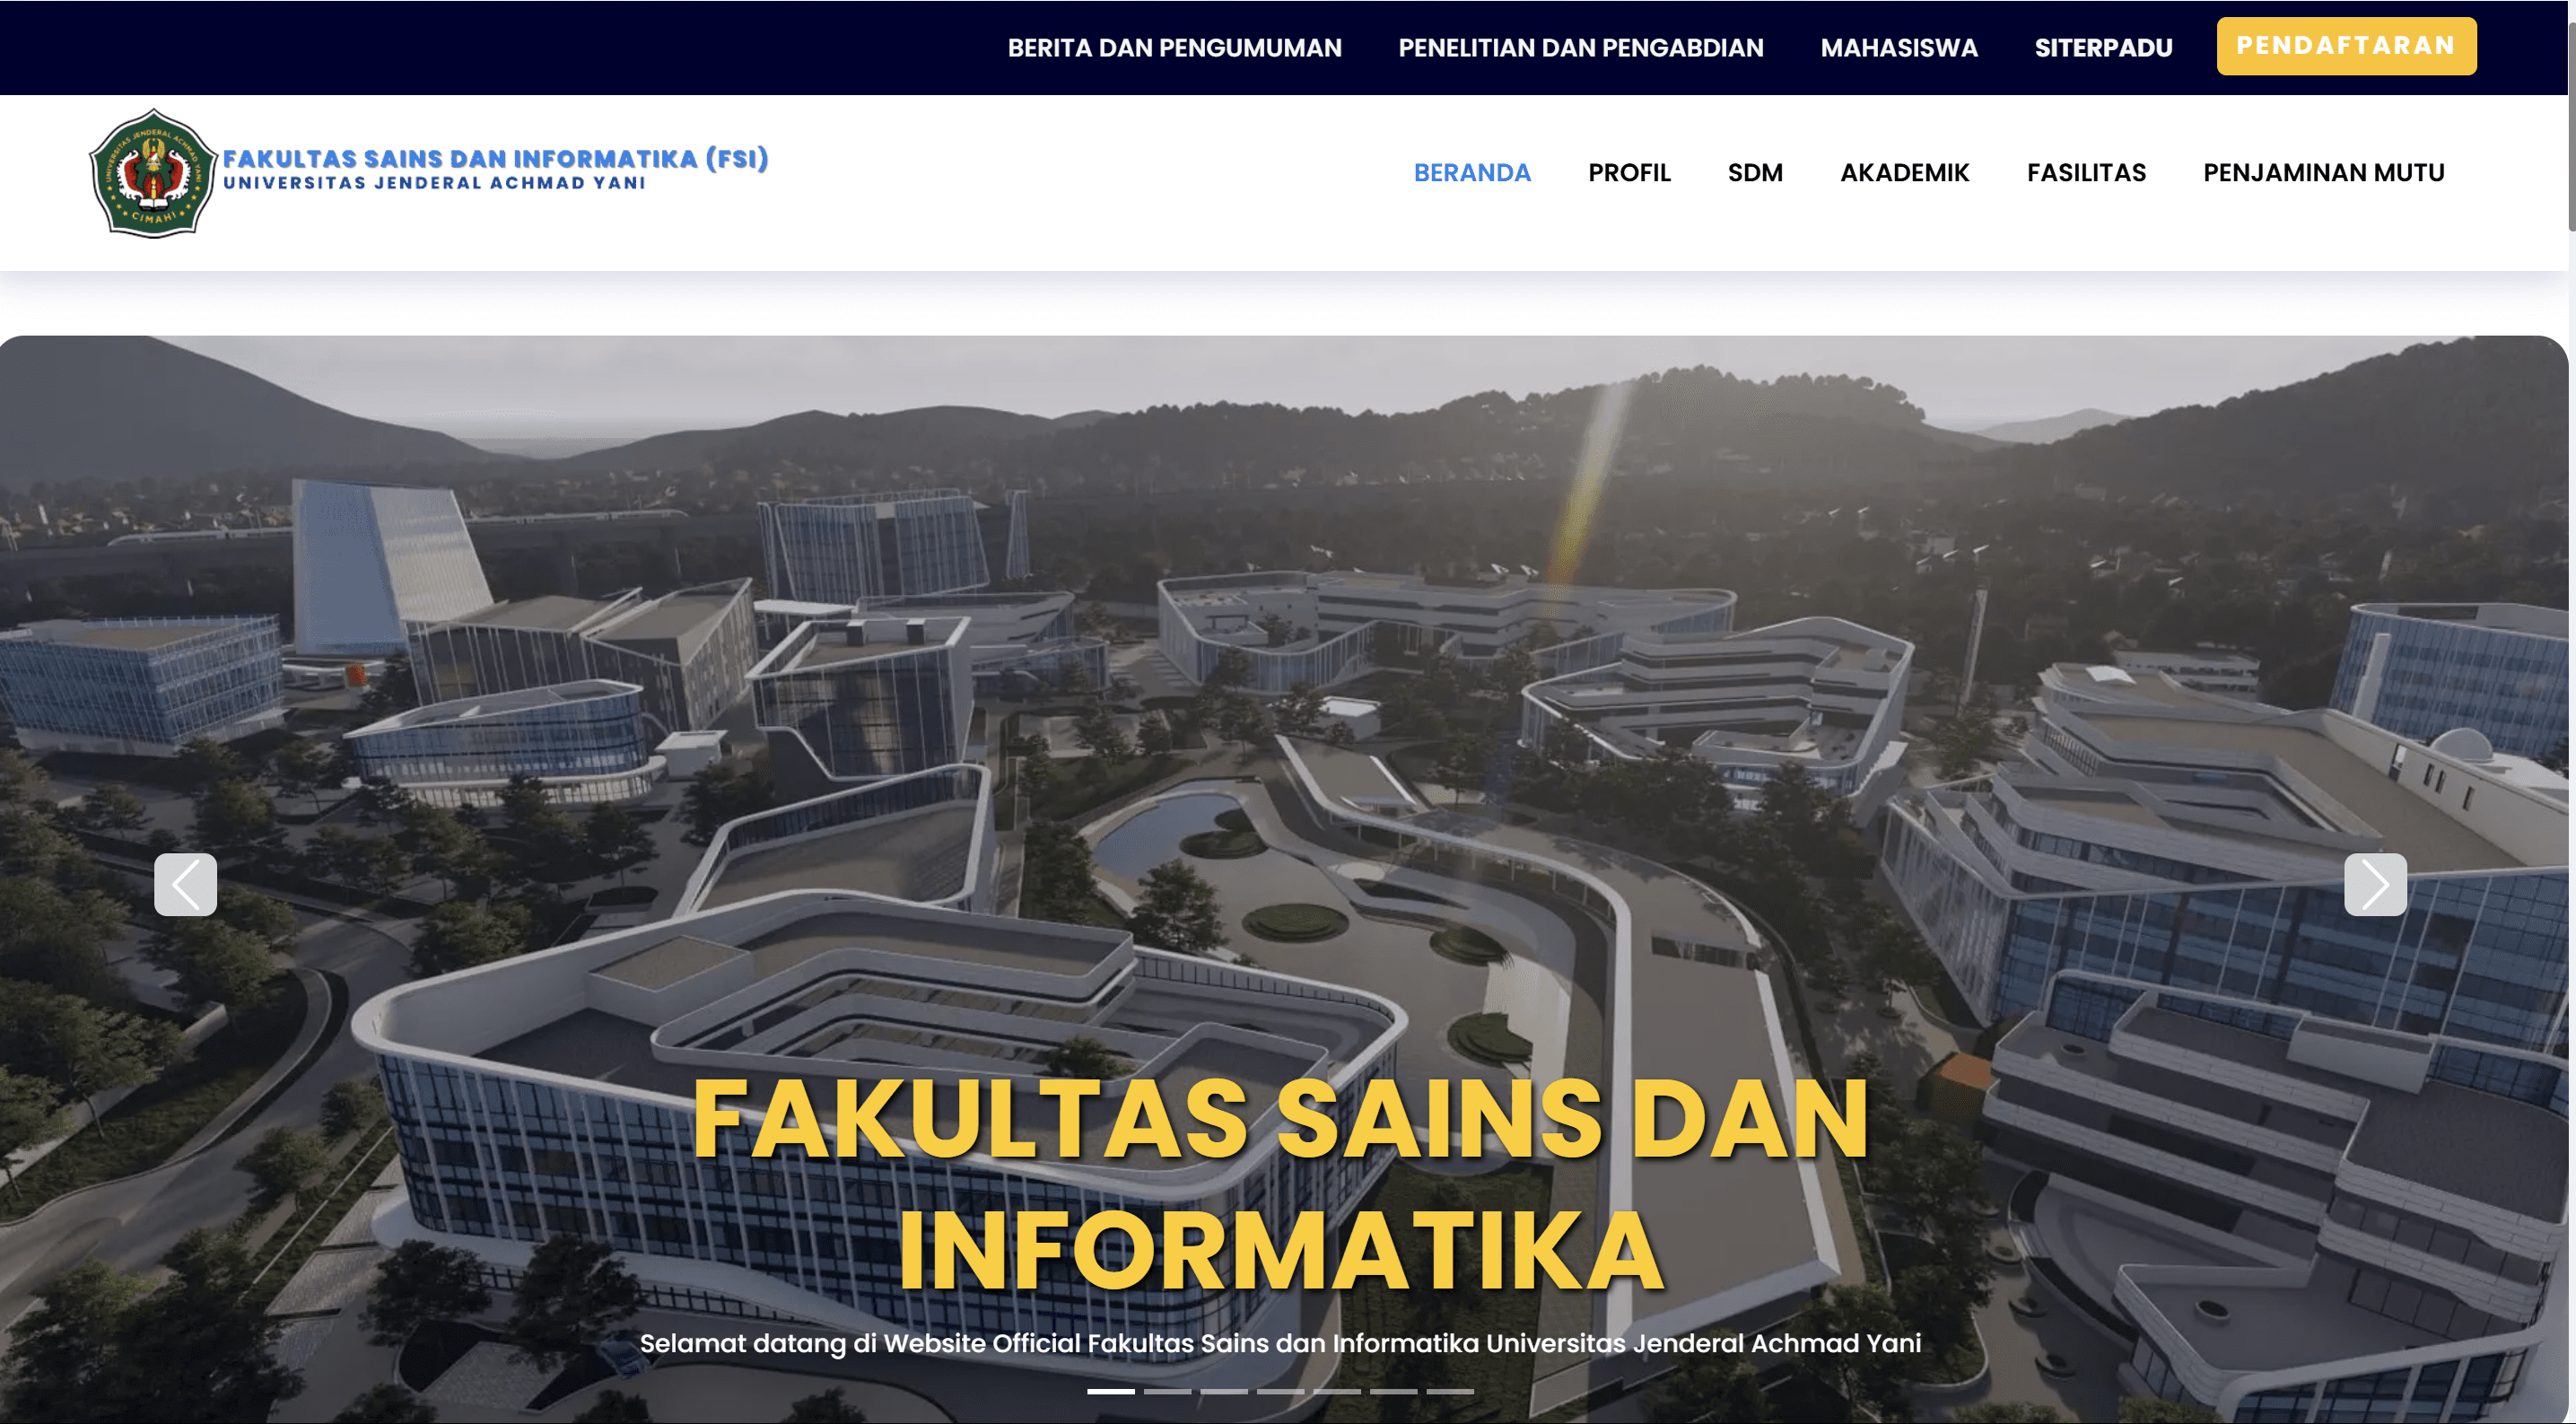The width and height of the screenshot is (2576, 1424).
Task: Click the yellow Pendaftaran button
Action: (x=2346, y=46)
